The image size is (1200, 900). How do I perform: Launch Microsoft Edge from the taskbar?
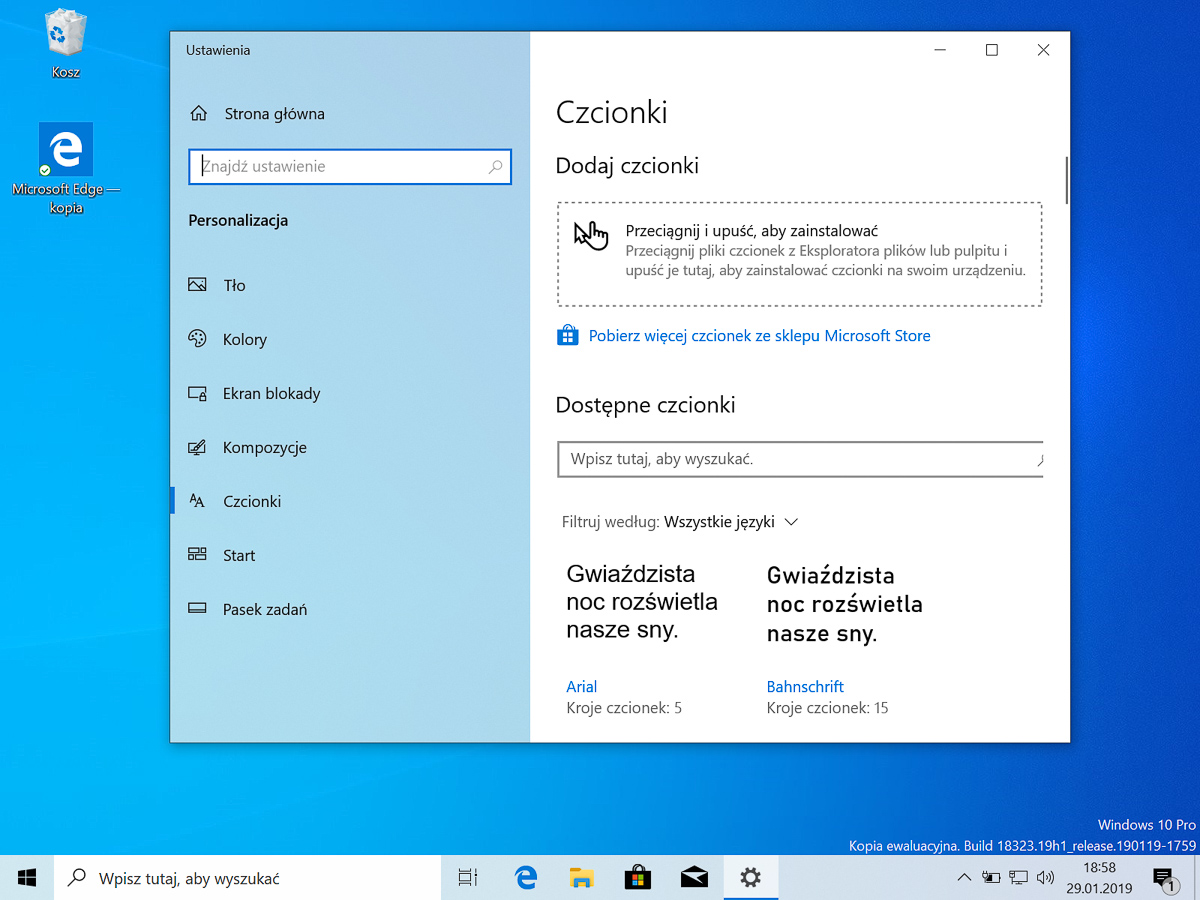[525, 878]
